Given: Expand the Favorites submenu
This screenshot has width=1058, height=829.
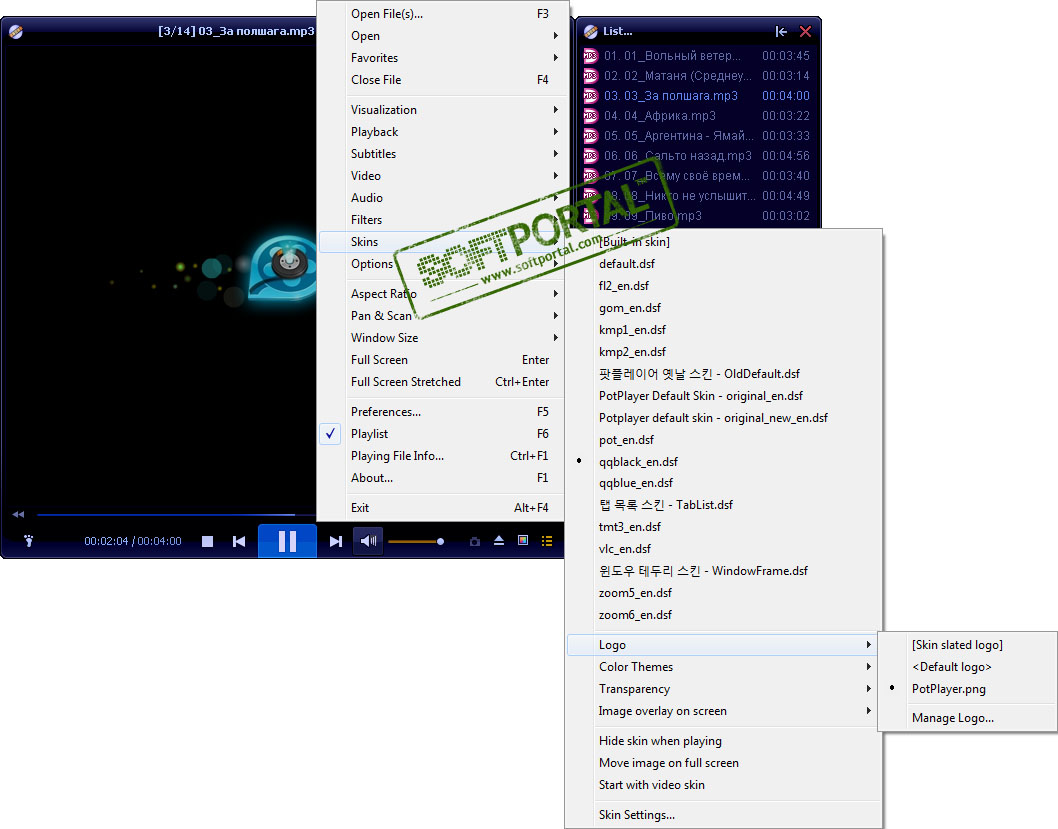Looking at the screenshot, I should pos(441,58).
